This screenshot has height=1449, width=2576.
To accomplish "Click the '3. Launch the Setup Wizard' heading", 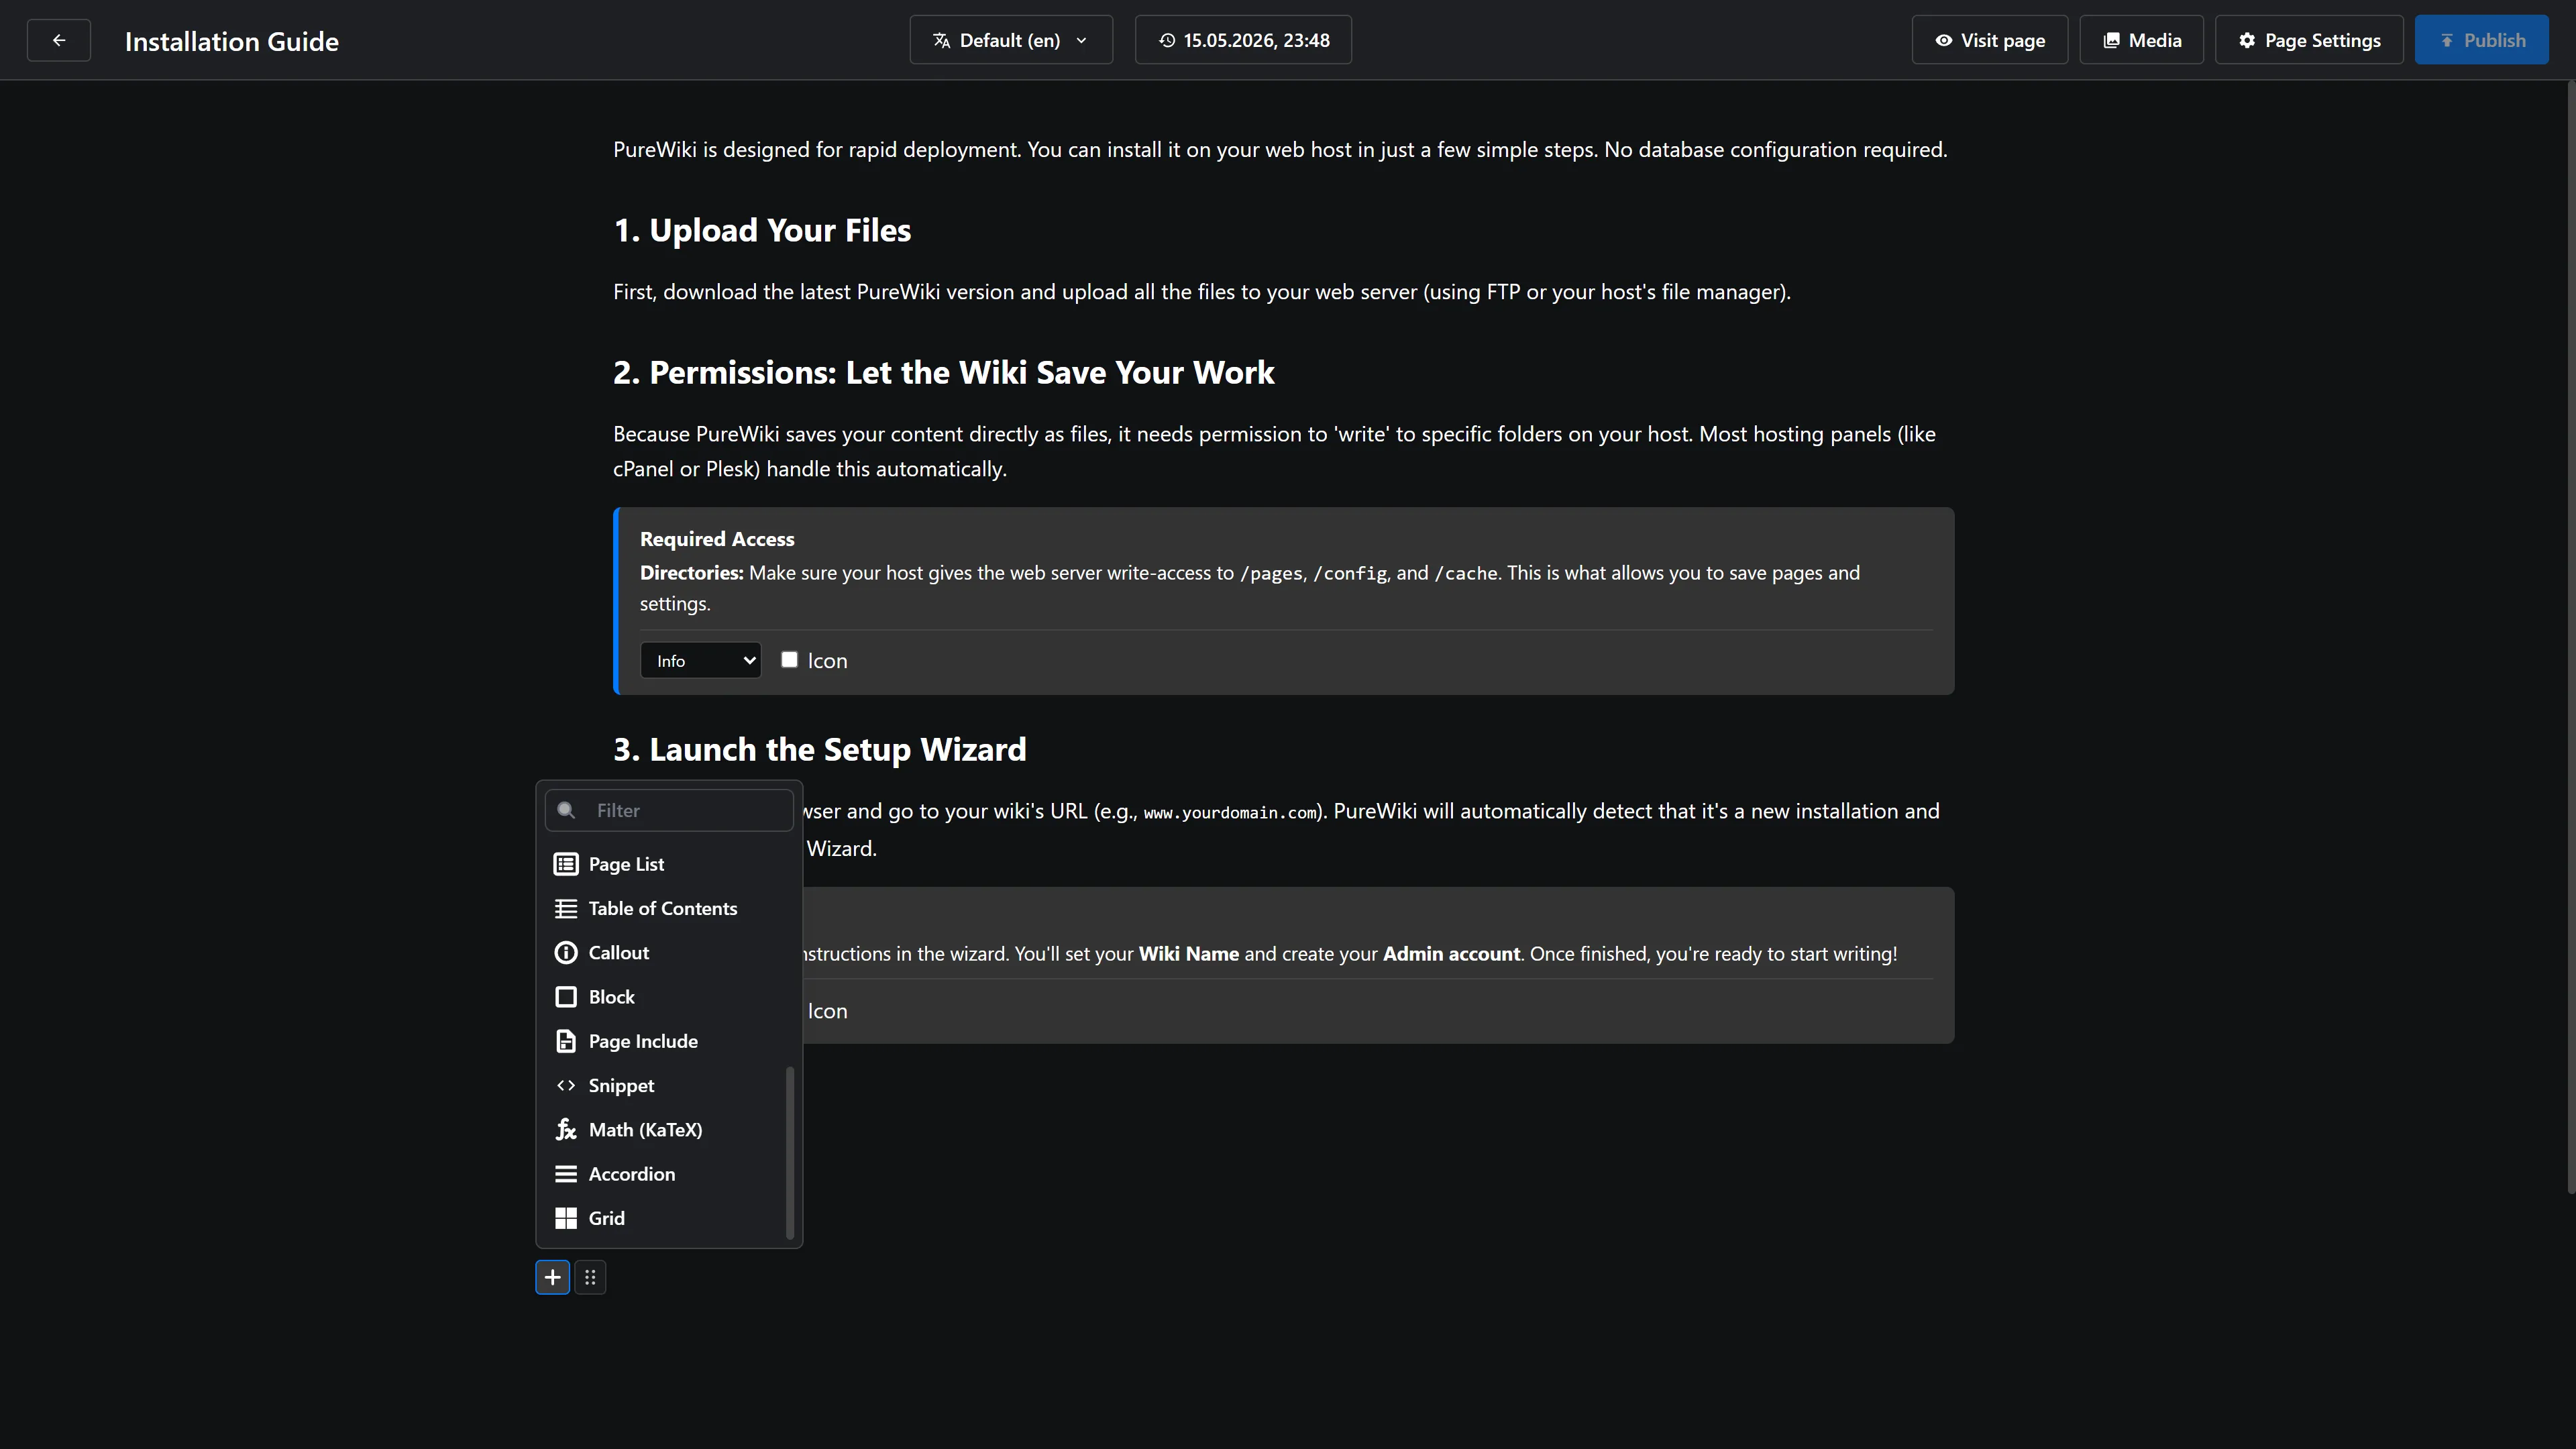I will tap(820, 750).
